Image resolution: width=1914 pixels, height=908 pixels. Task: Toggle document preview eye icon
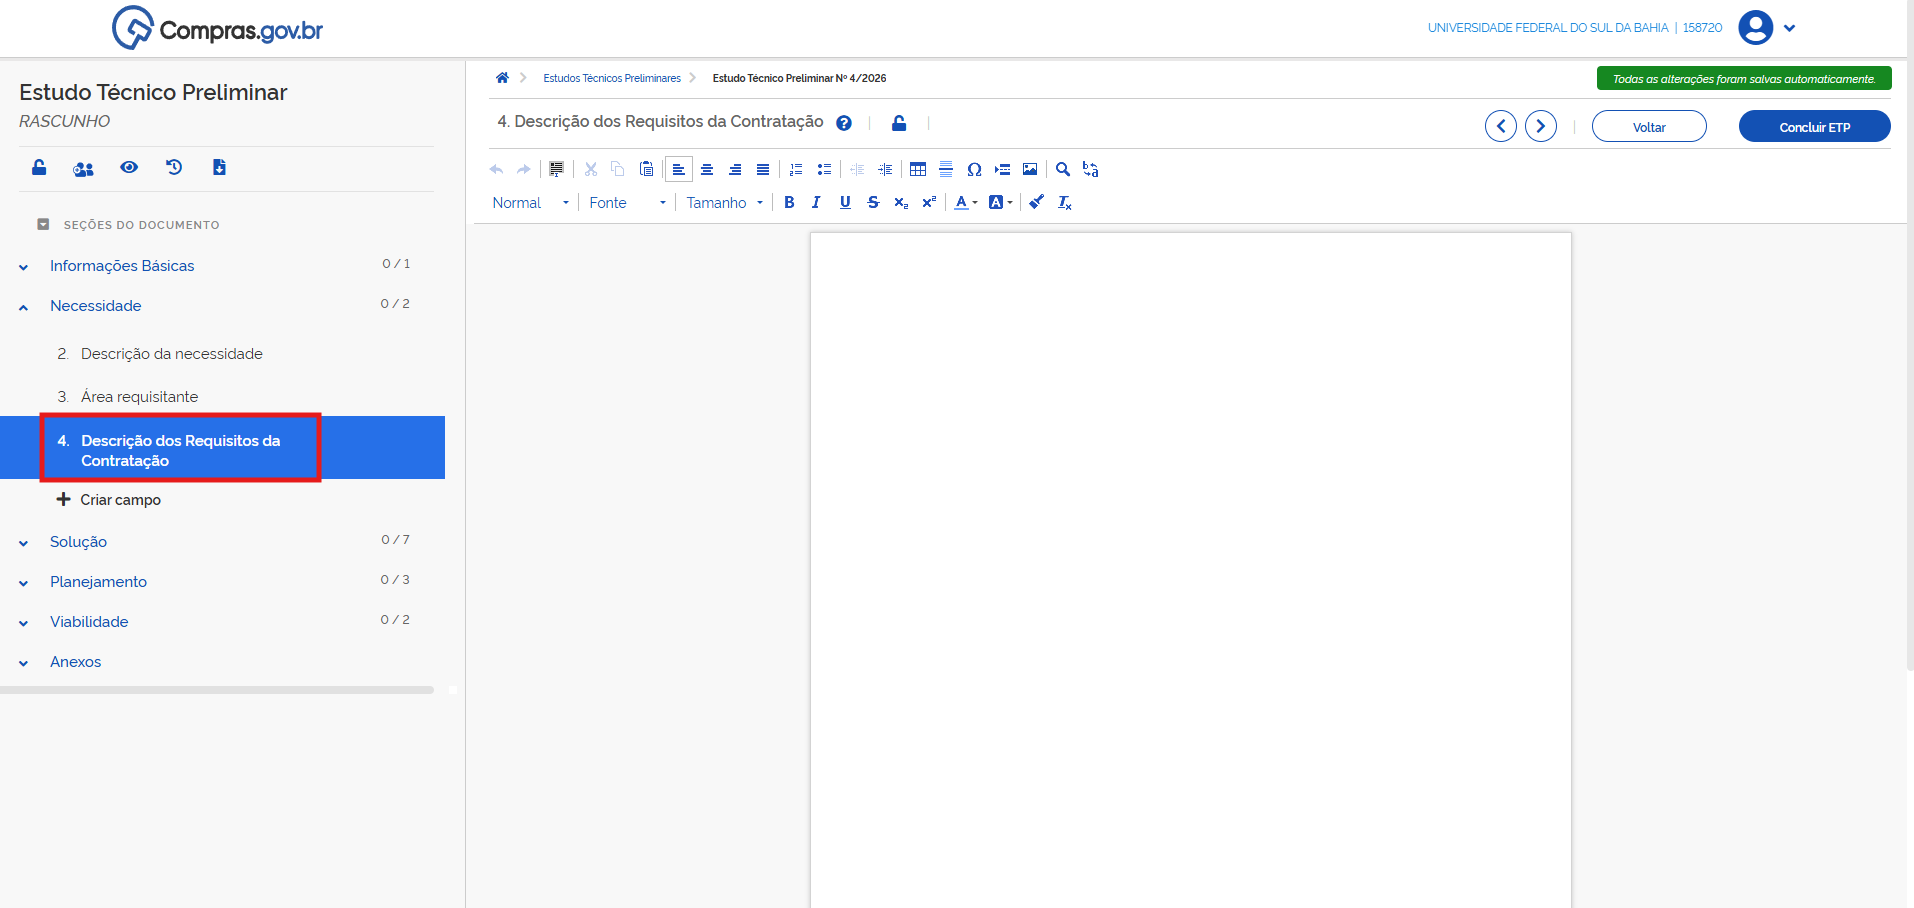pos(129,167)
